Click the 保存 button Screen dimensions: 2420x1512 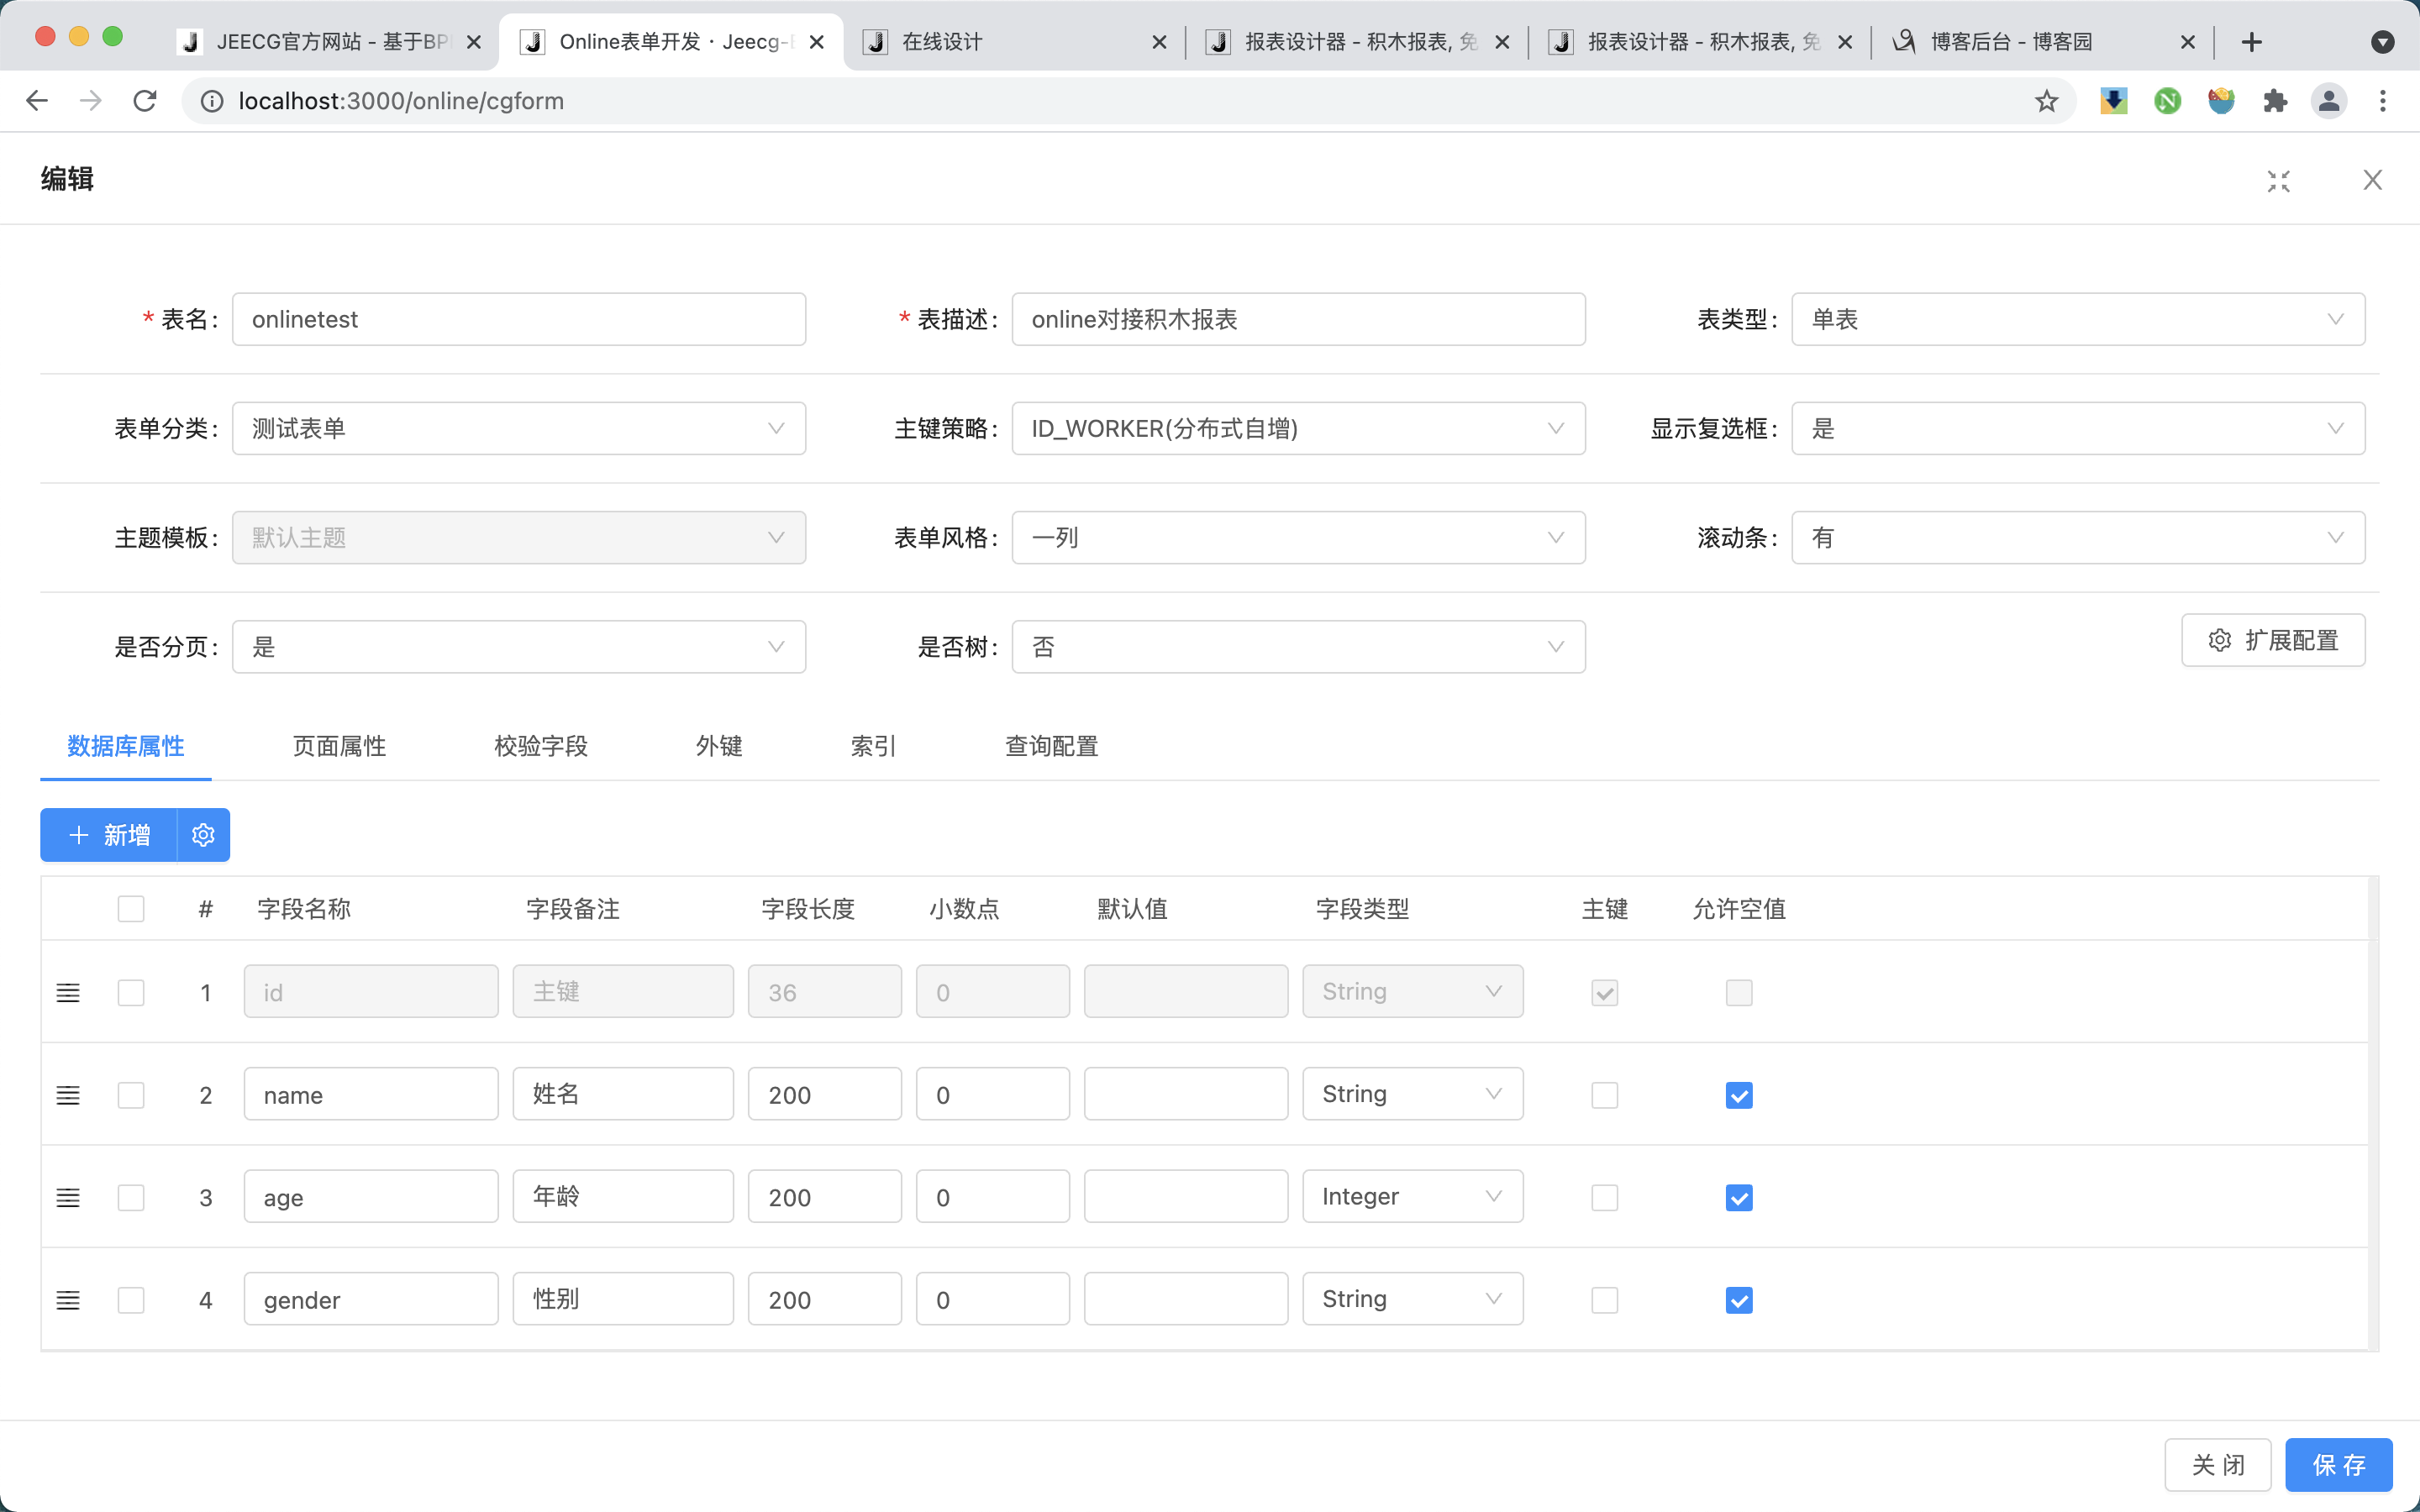pyautogui.click(x=2338, y=1465)
